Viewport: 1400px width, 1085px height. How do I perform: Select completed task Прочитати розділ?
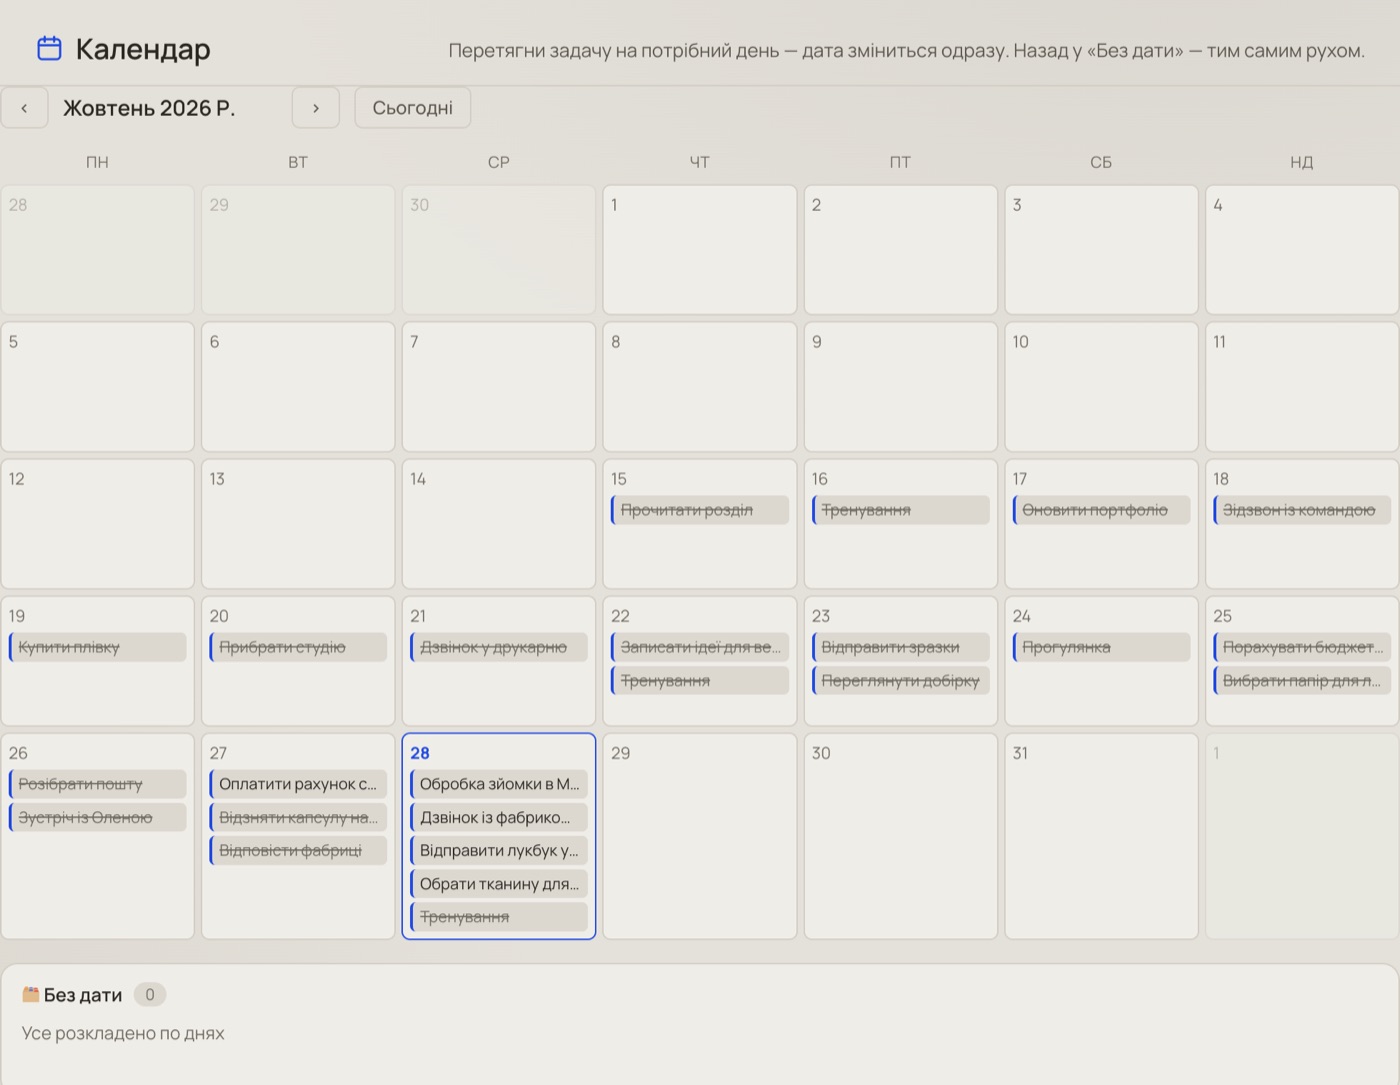pos(700,510)
